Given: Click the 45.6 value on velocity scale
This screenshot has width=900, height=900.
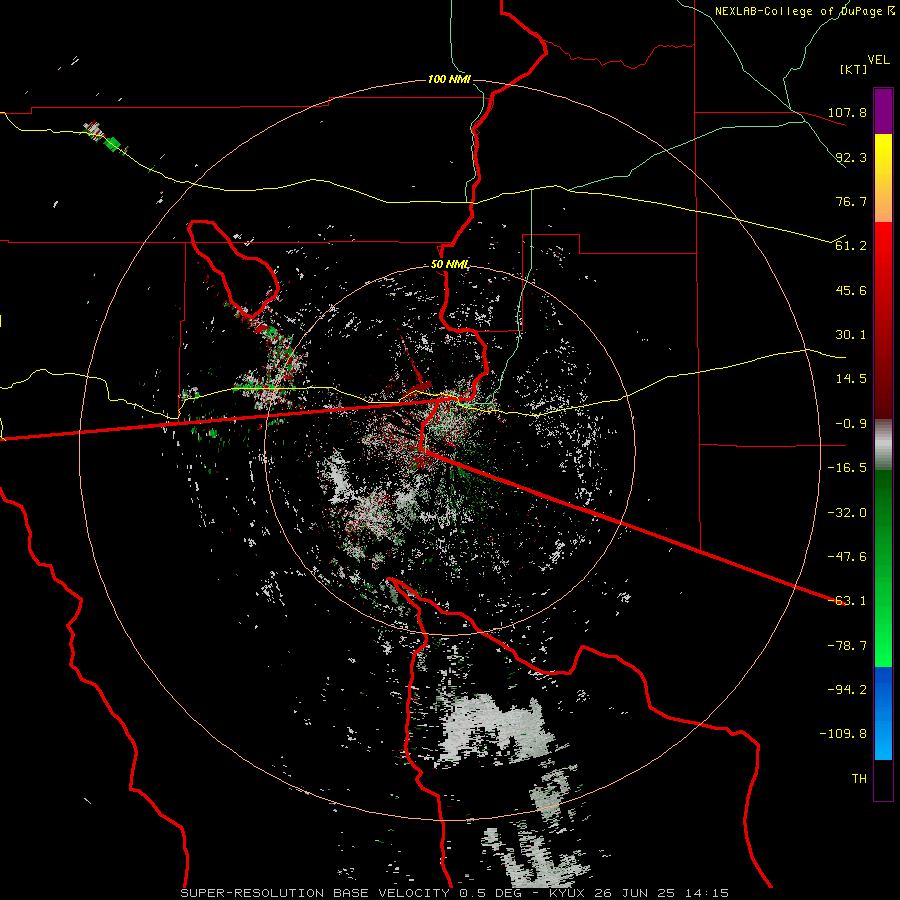Looking at the screenshot, I should coord(851,290).
